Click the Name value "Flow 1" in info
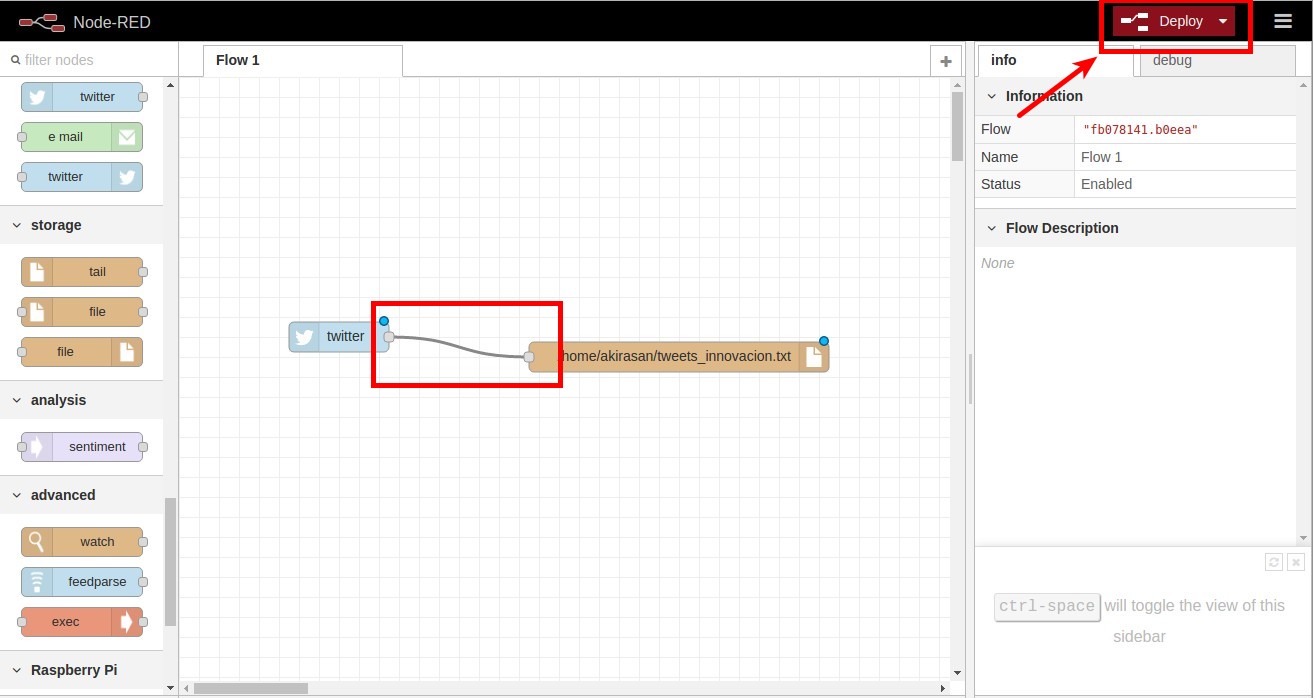 click(1101, 157)
